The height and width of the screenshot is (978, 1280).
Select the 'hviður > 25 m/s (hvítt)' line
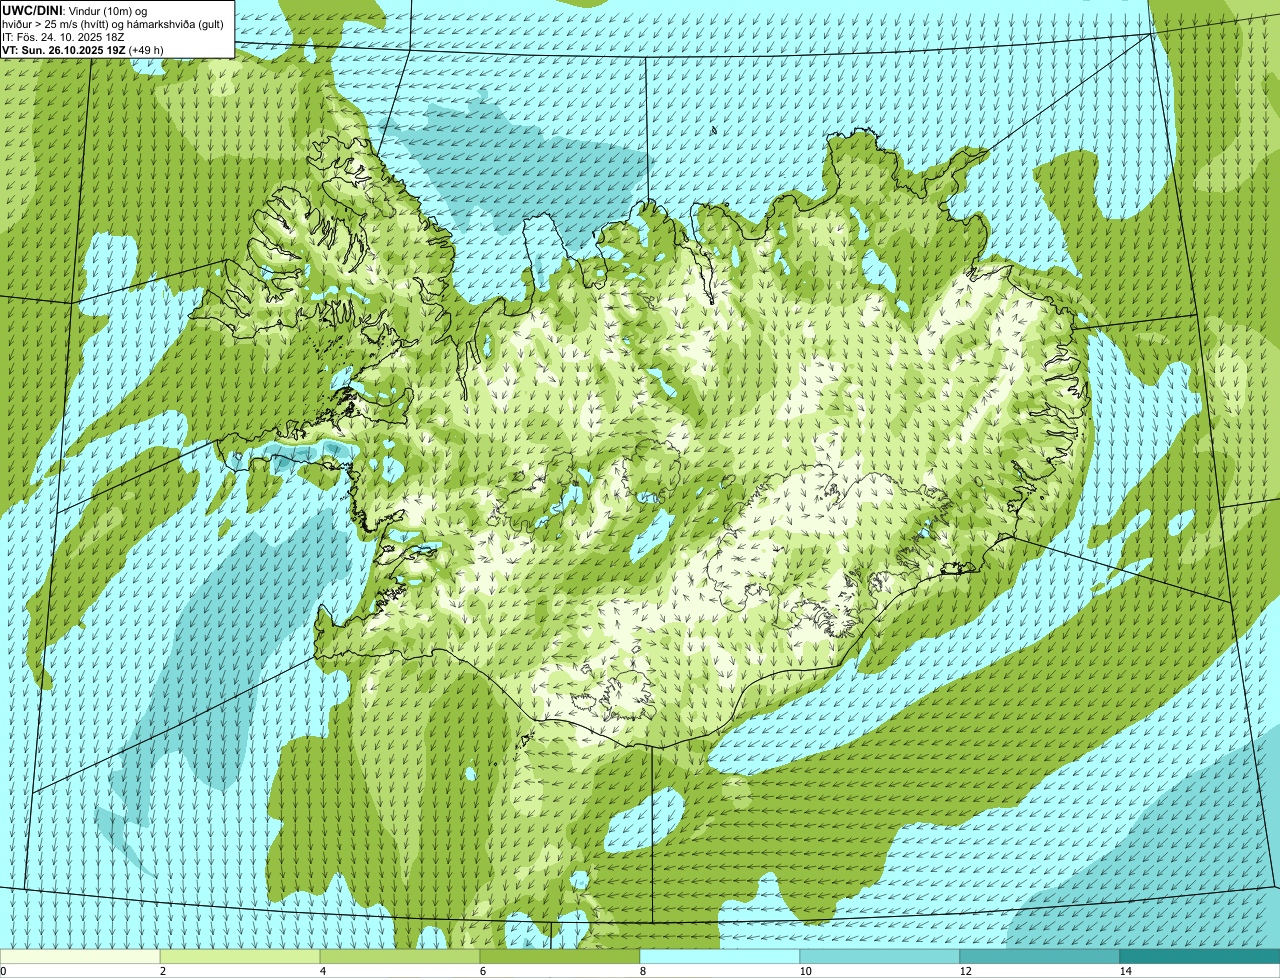(x=112, y=23)
